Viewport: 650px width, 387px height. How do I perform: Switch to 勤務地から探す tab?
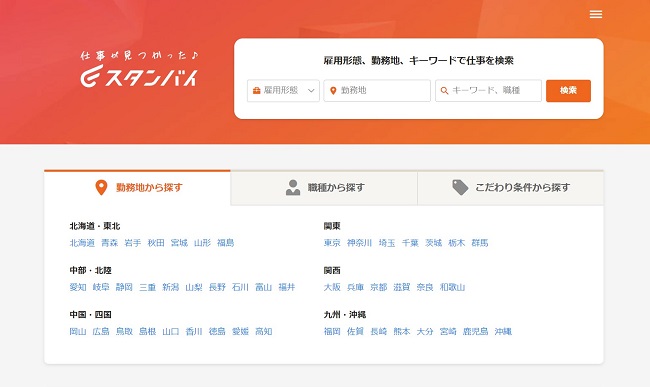click(x=137, y=187)
